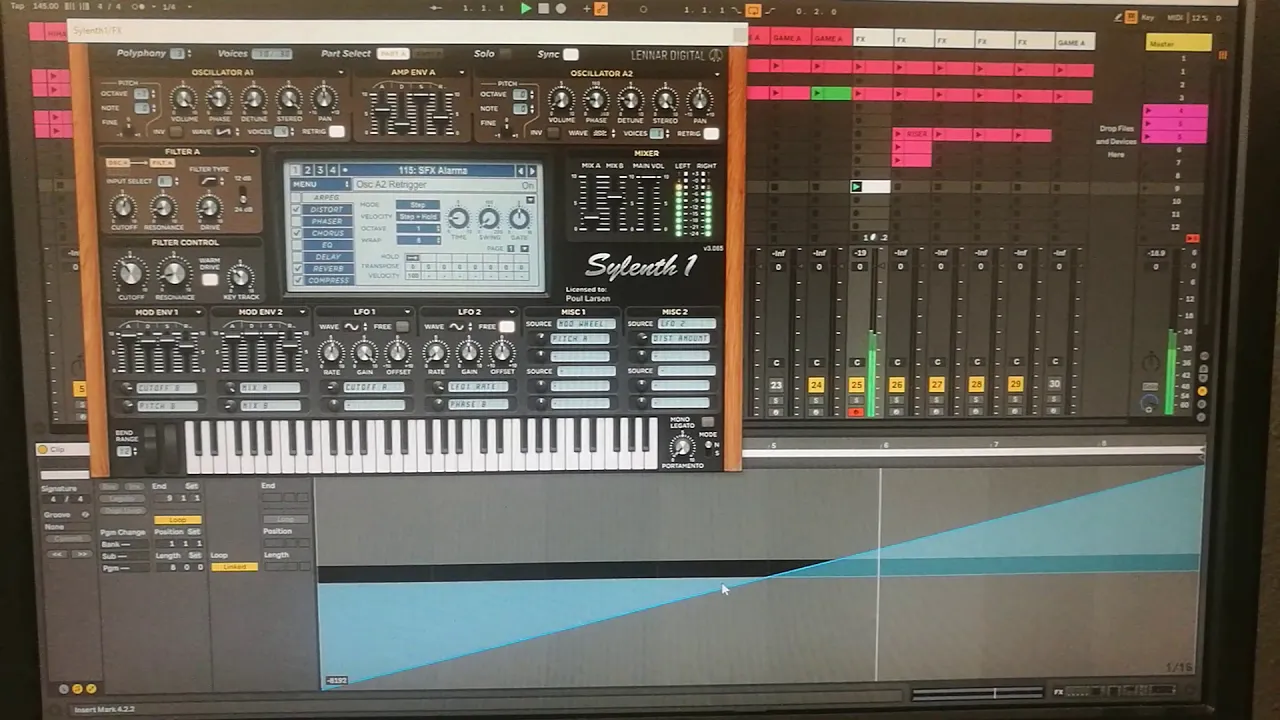
Task: Enable the Arpeg effect checkbox
Action: click(297, 198)
